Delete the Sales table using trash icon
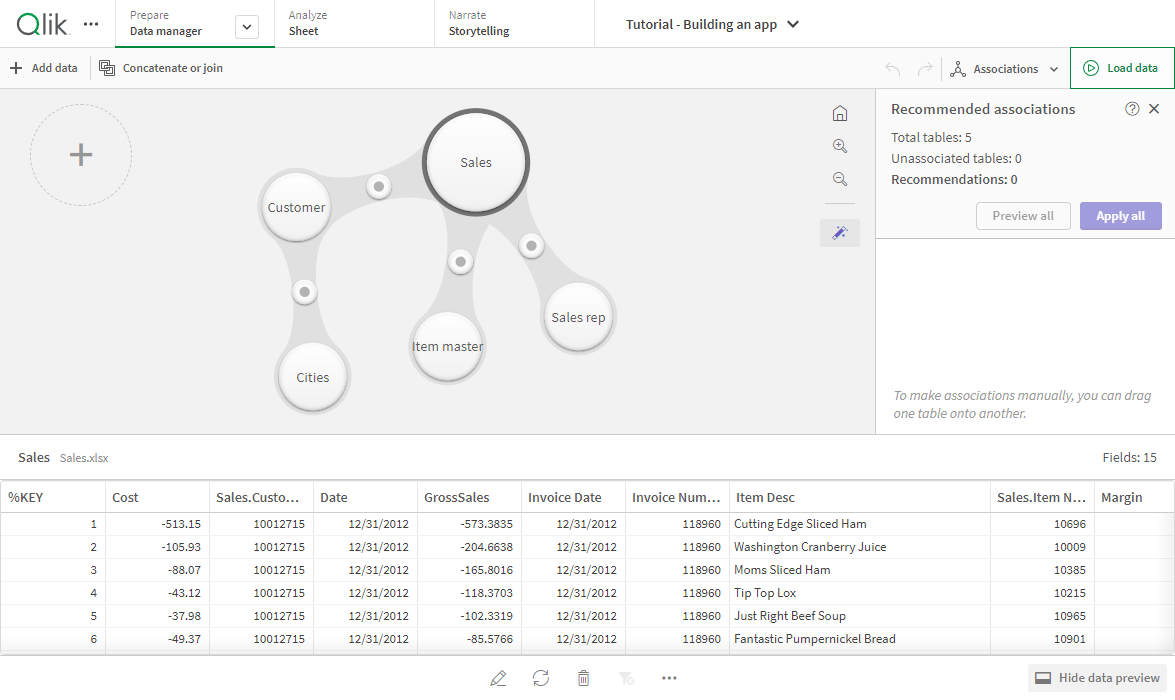1175x700 pixels. pos(584,678)
